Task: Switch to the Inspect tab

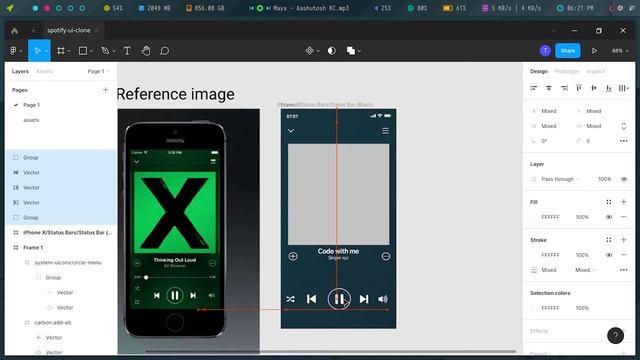Action: pos(596,71)
